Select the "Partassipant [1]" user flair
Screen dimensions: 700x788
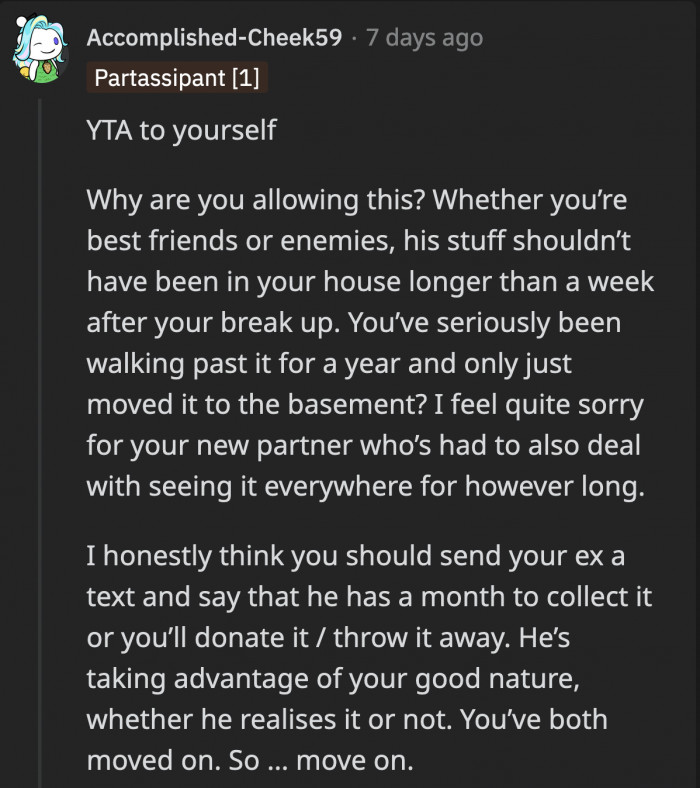[176, 78]
